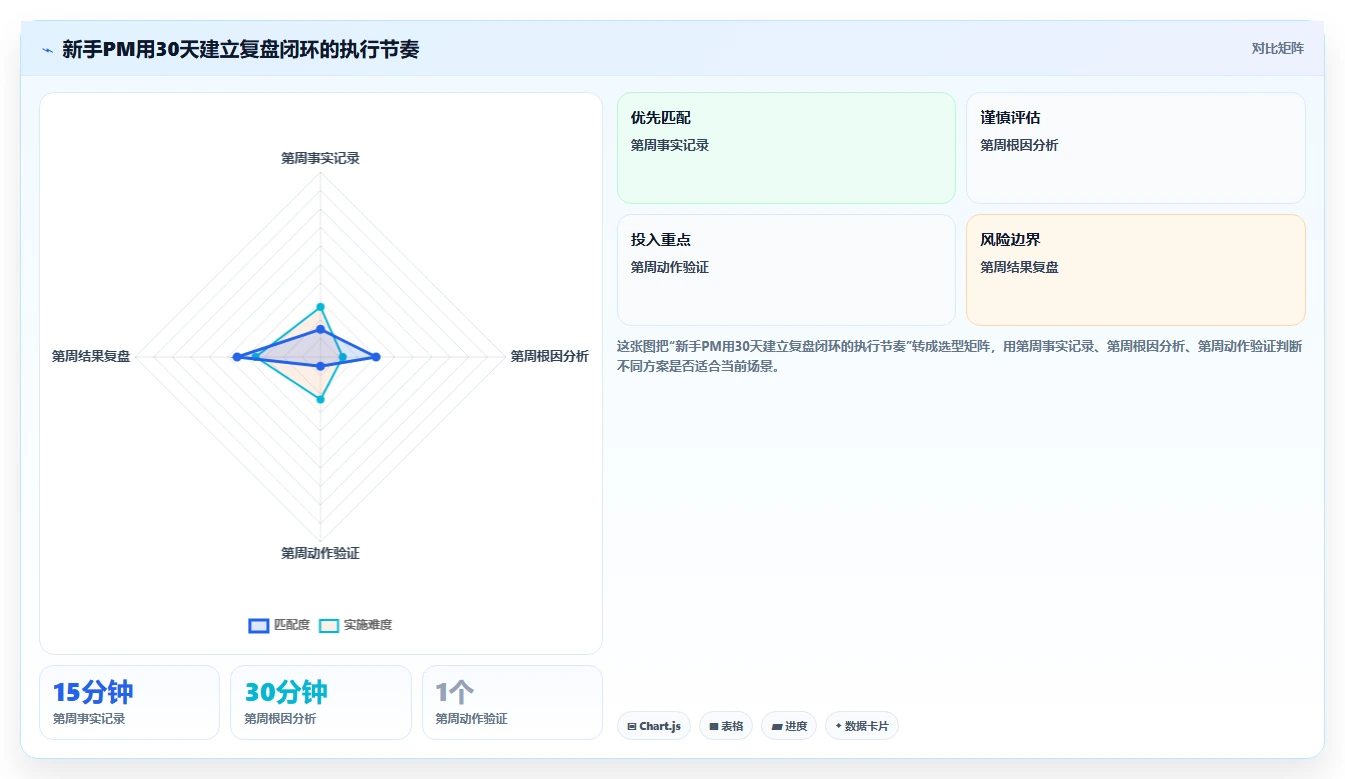Click the 15分钟 stat card
The width and height of the screenshot is (1345, 779).
coord(129,702)
